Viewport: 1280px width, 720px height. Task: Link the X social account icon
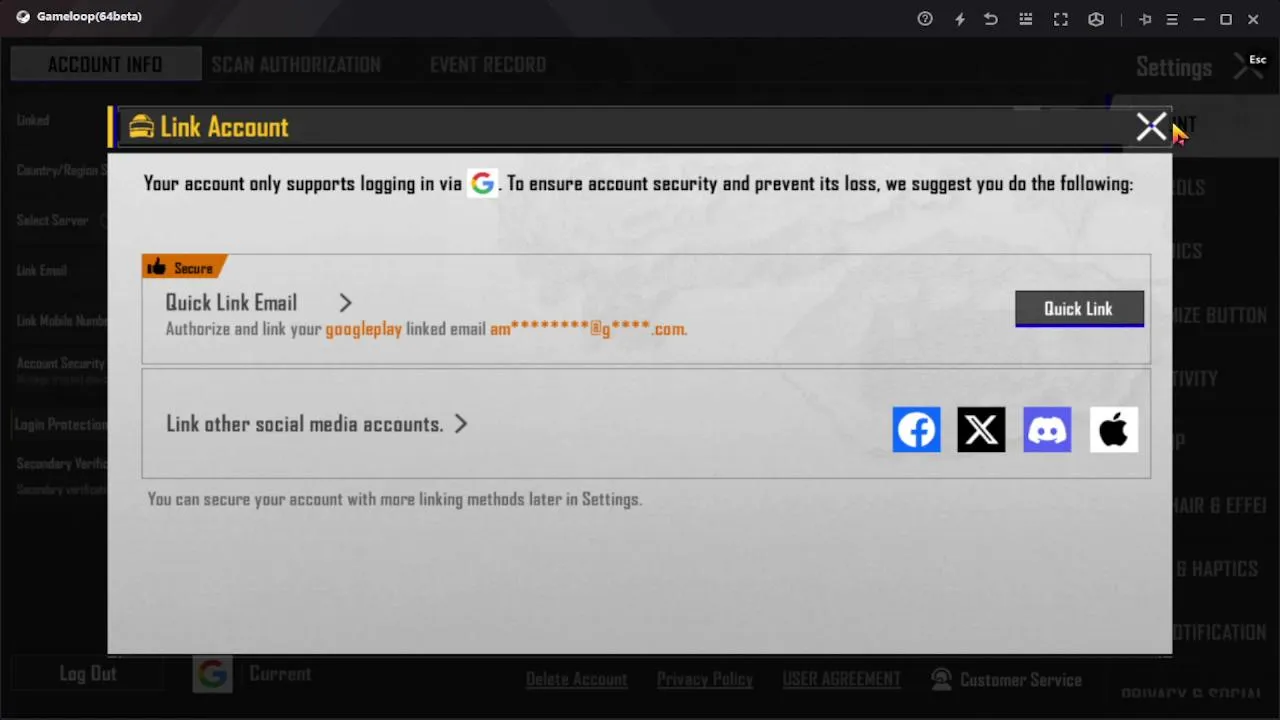[x=981, y=430]
